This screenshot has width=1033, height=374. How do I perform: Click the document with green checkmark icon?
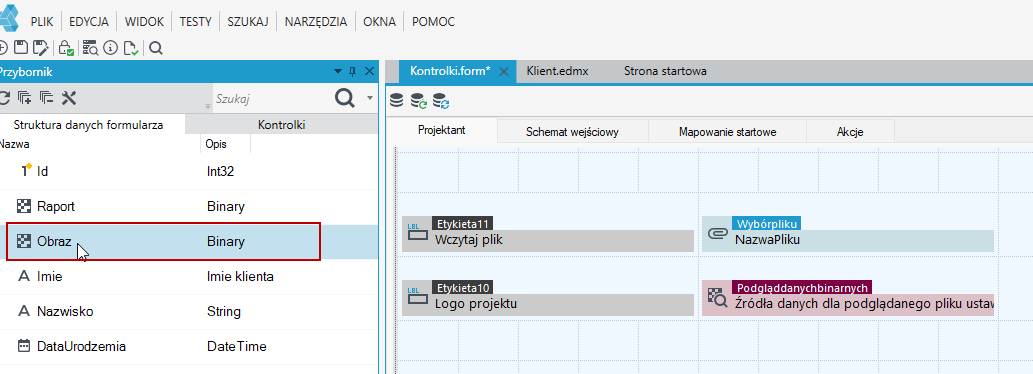(131, 47)
